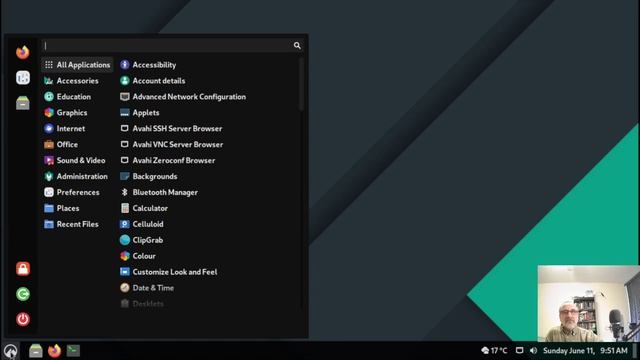Click the Accessibility app icon
The image size is (640, 360).
125,65
